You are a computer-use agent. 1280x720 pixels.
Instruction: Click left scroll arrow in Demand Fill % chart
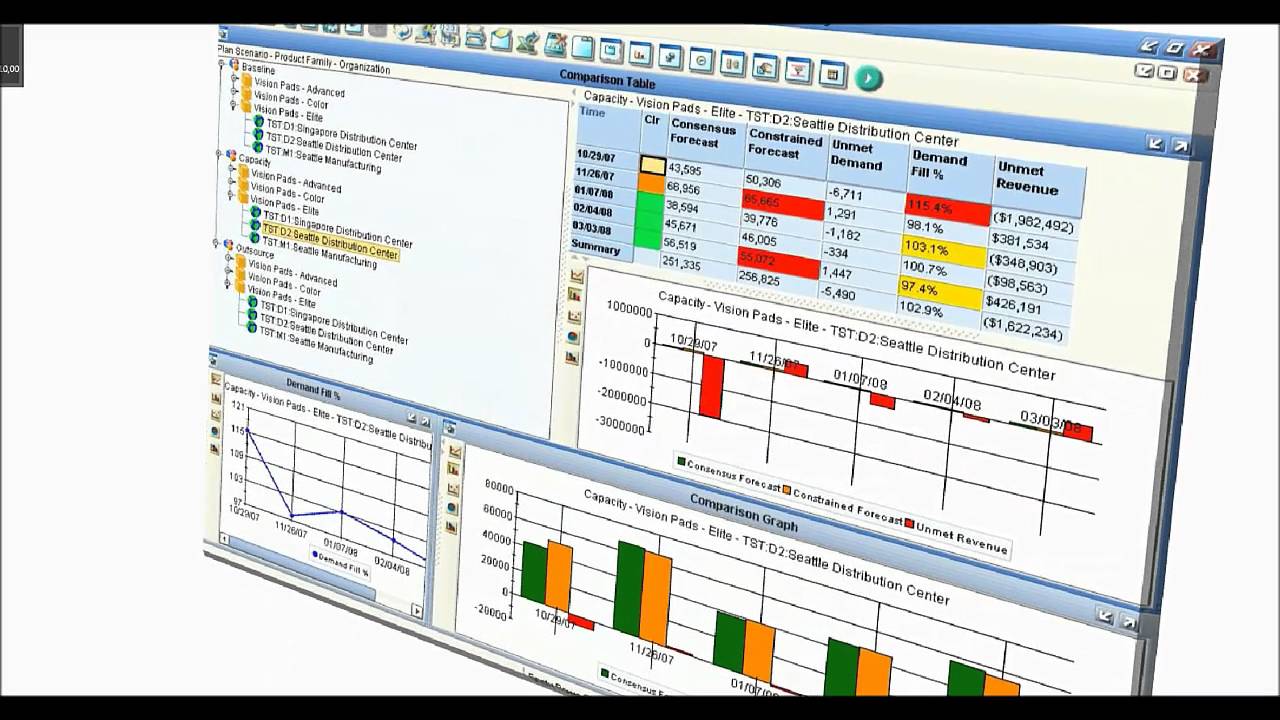[224, 539]
